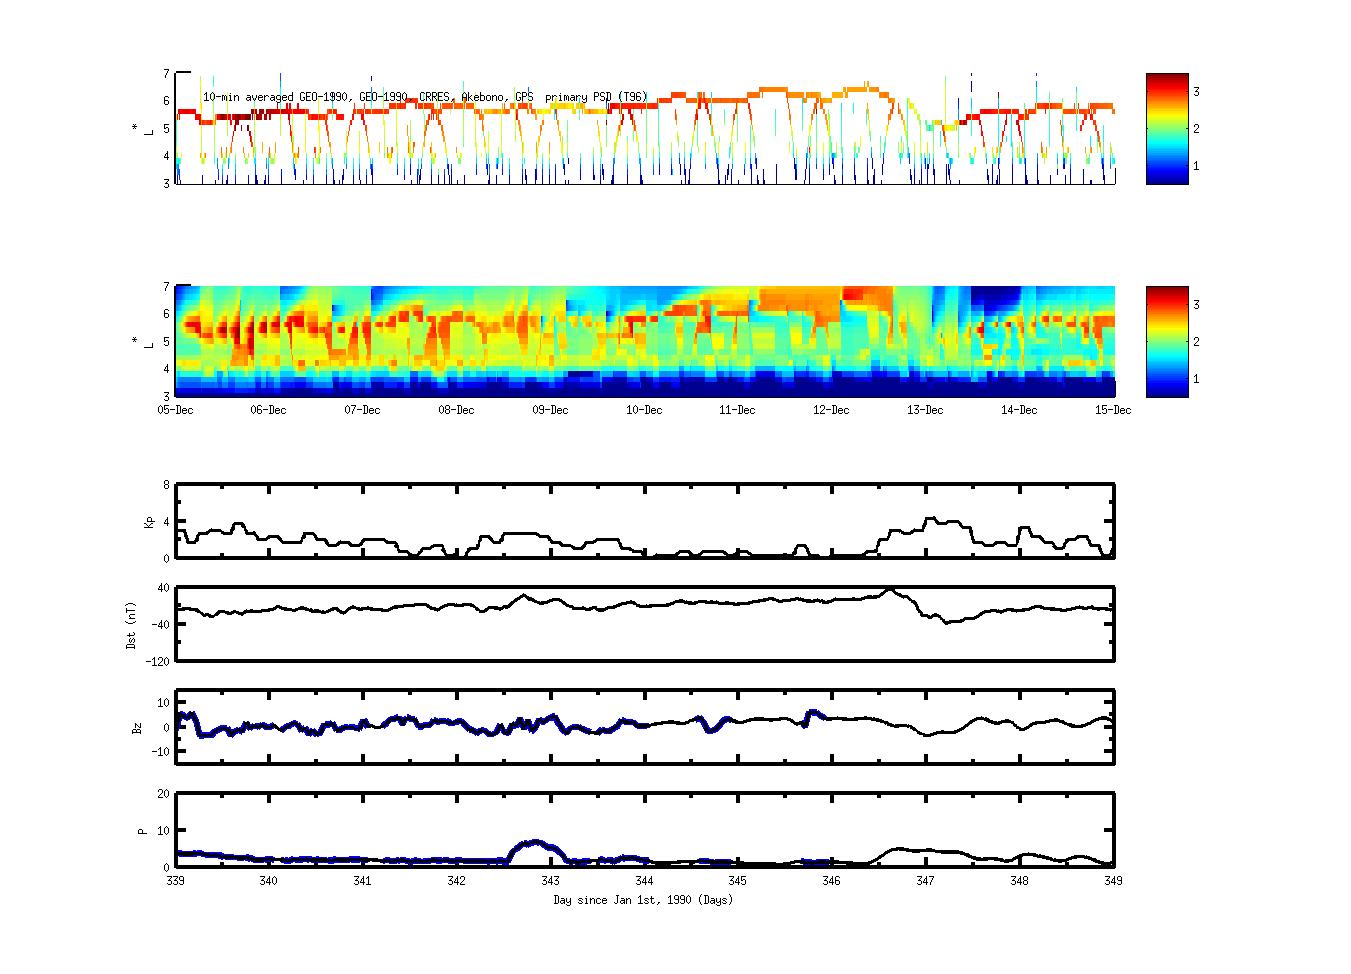The image size is (1351, 974).
Task: Click the Dst (nT) y-axis label
Action: click(131, 624)
